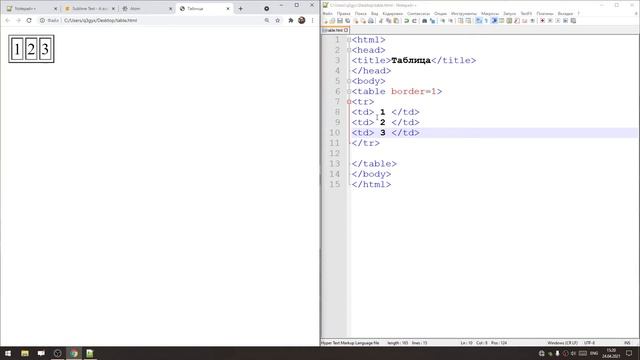Click the browser address bar URL

(x=100, y=20)
